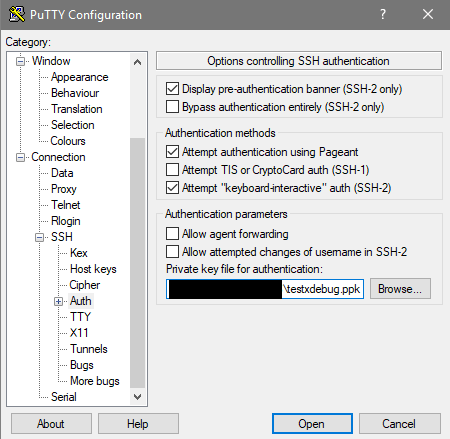Select Translation in category tree
450x439 pixels.
tap(76, 109)
